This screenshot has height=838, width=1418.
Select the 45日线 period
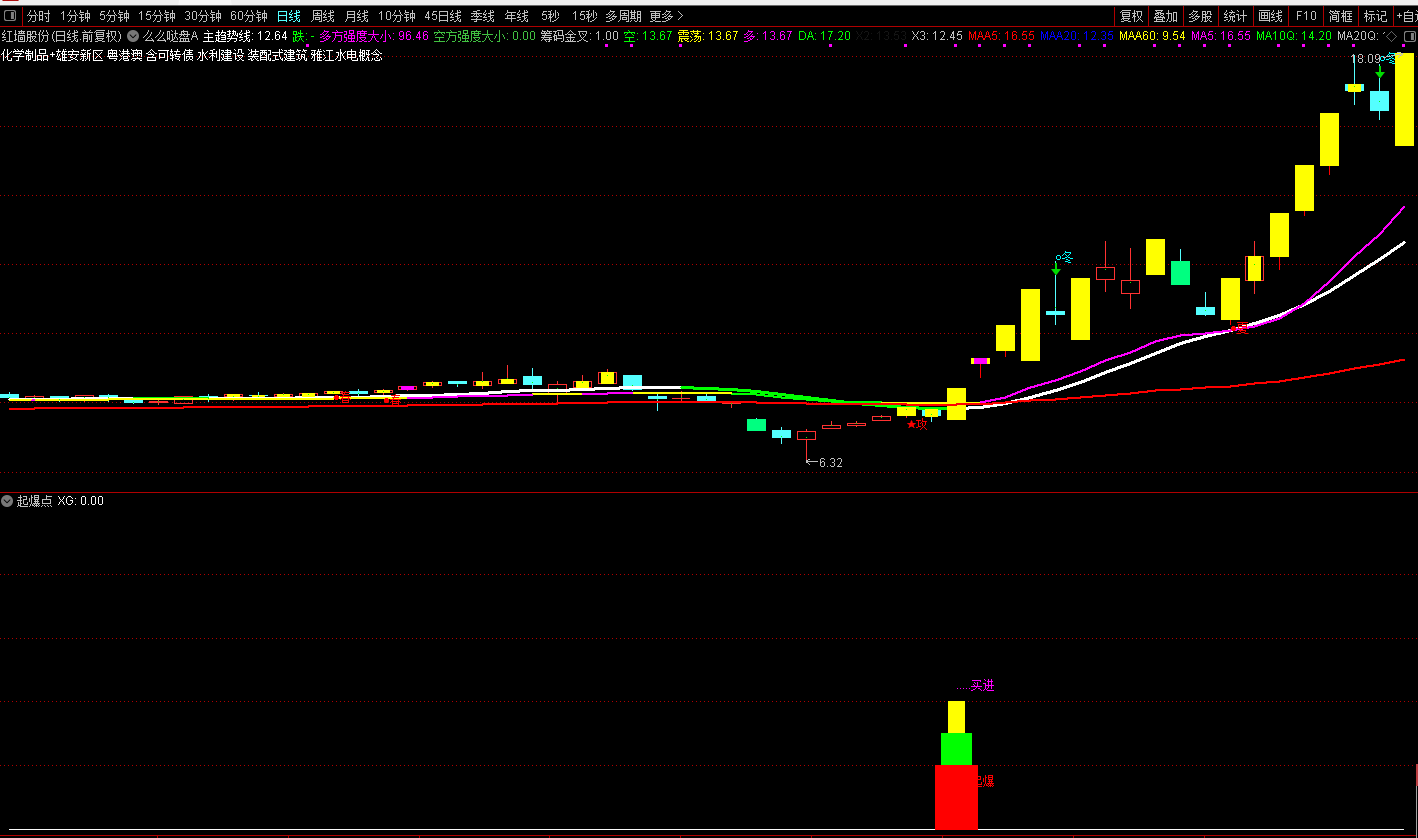click(443, 16)
